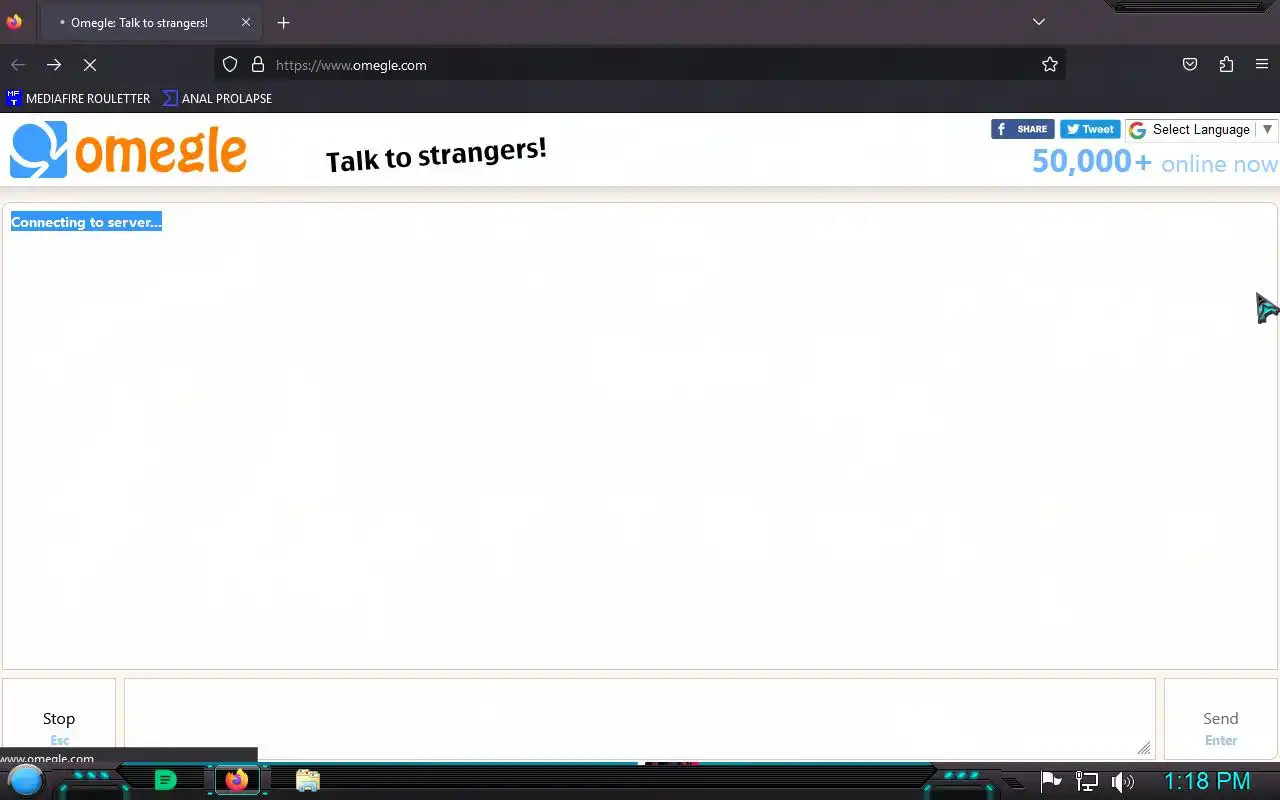Image resolution: width=1280 pixels, height=800 pixels.
Task: Close the Omegle tab
Action: click(x=246, y=22)
